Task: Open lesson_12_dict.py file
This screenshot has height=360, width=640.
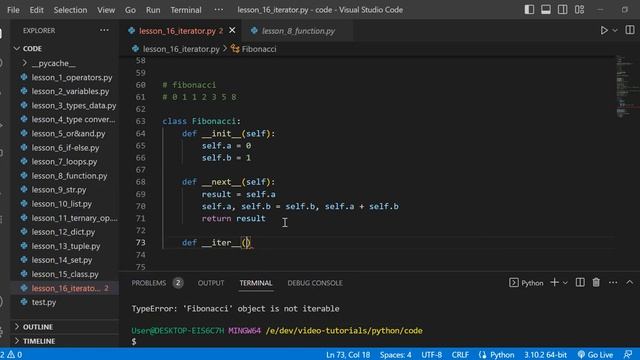Action: tap(63, 232)
